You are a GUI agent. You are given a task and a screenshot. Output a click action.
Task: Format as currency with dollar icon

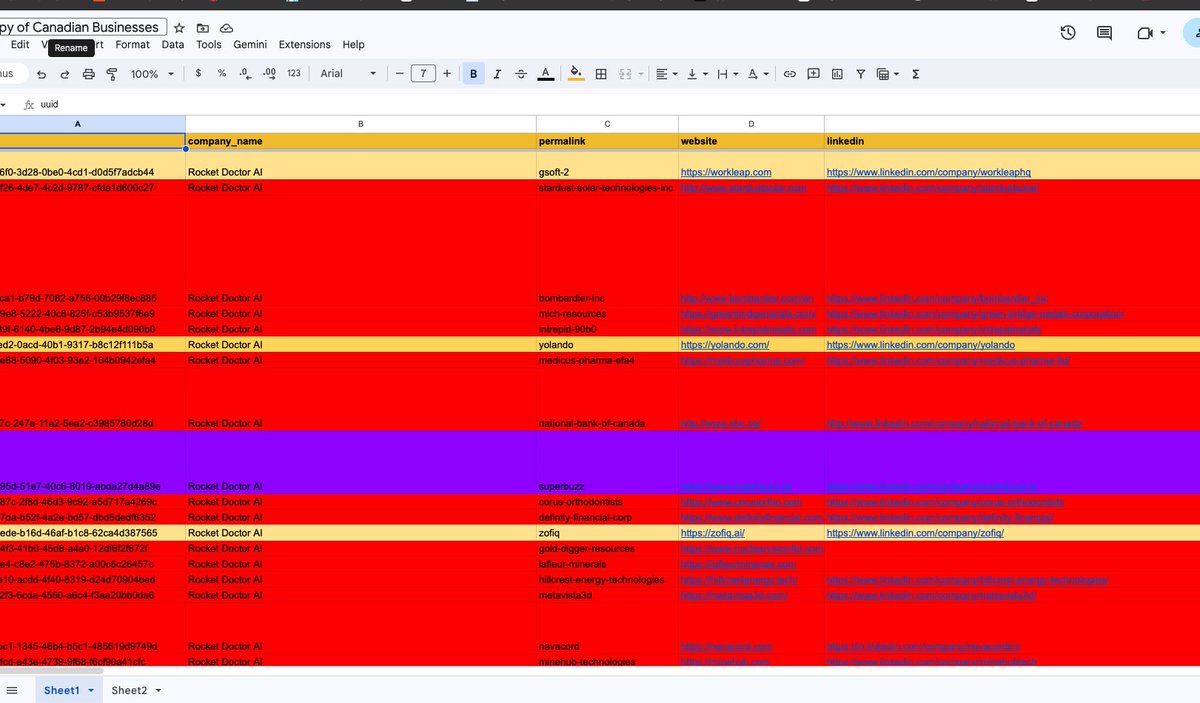198,74
